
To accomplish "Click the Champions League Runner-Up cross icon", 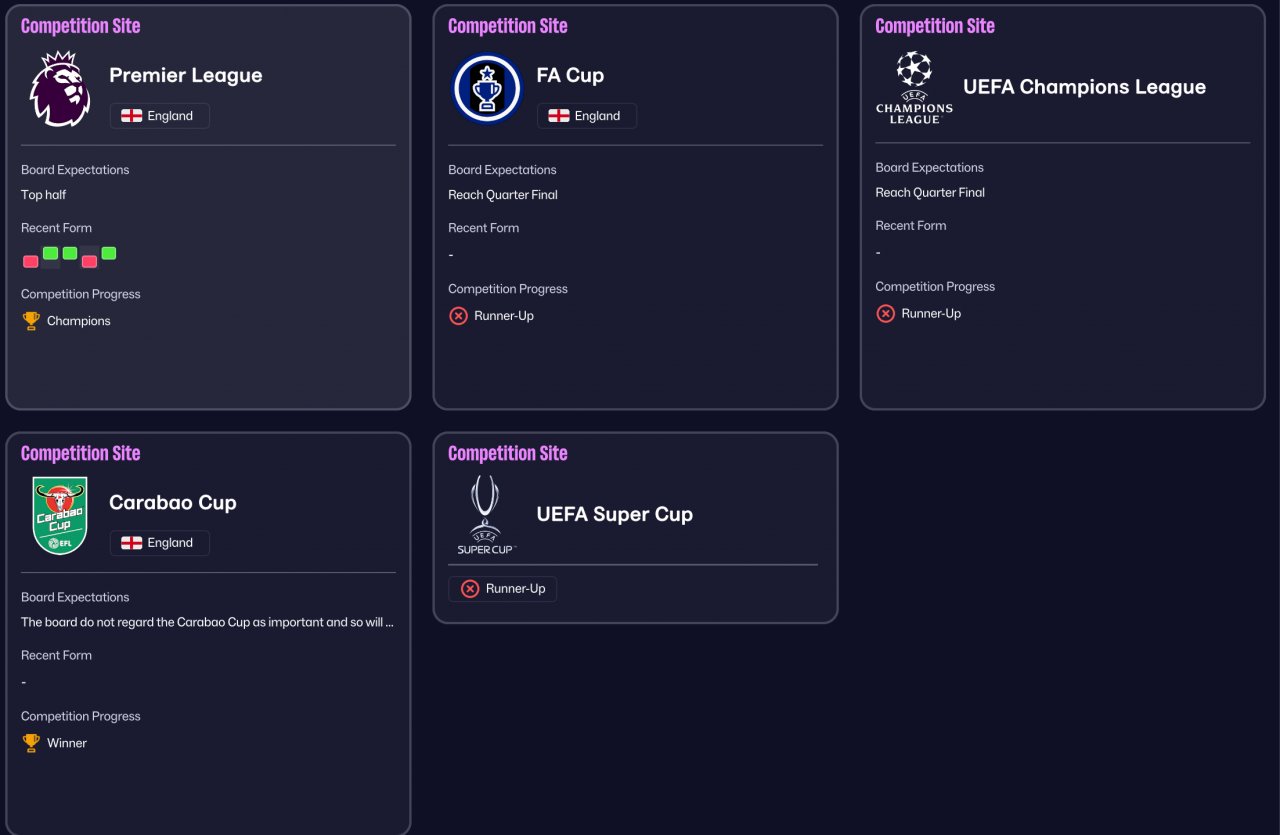I will click(885, 314).
